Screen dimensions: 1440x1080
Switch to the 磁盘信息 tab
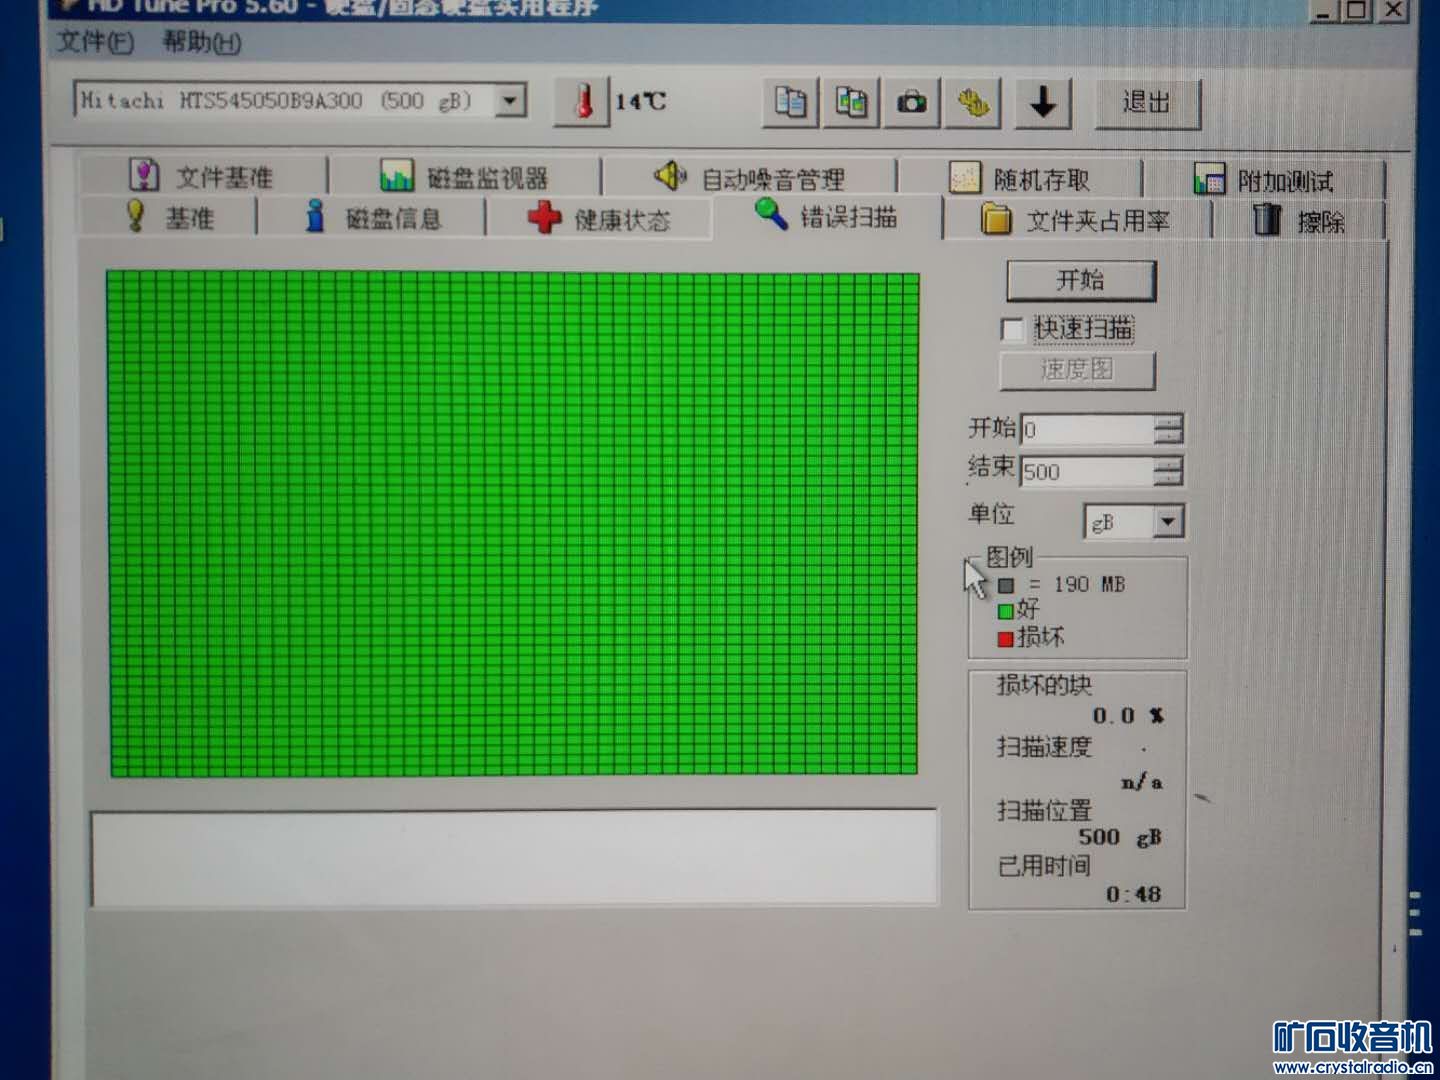tap(372, 218)
